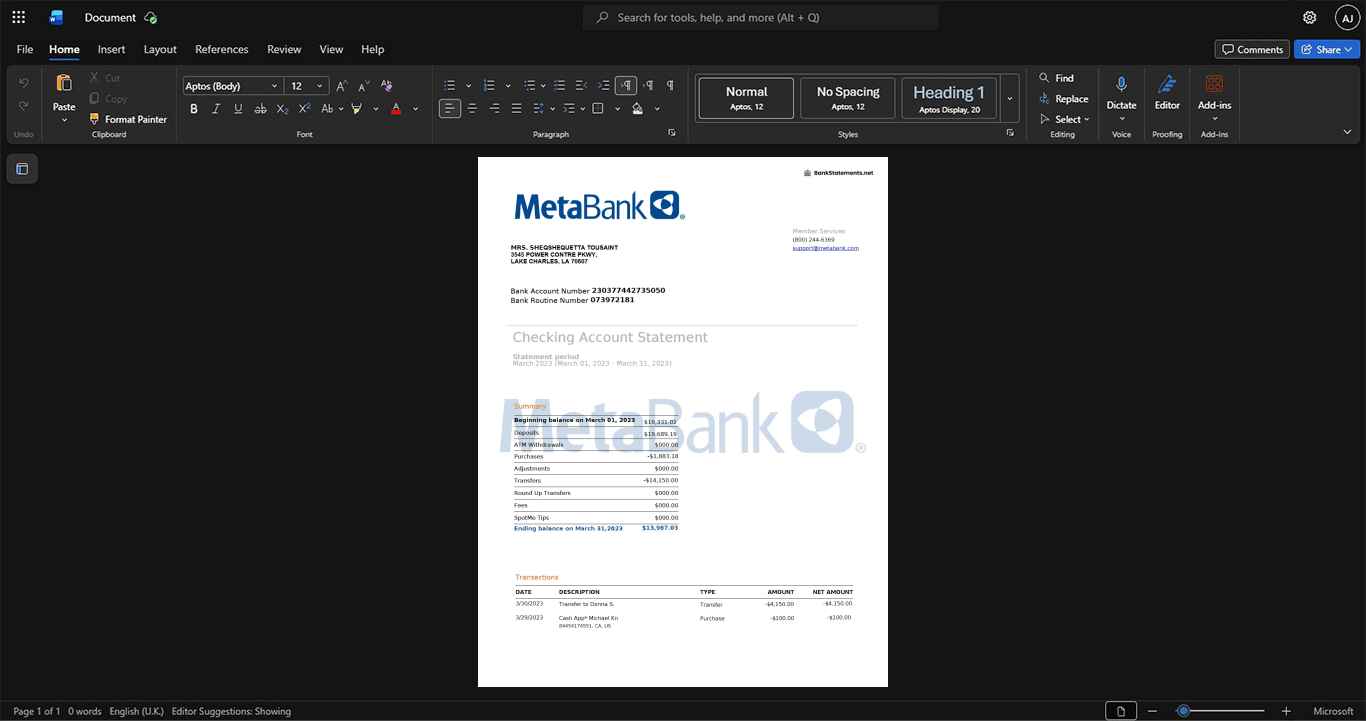
Task: Toggle Underline formatting
Action: pyautogui.click(x=238, y=109)
